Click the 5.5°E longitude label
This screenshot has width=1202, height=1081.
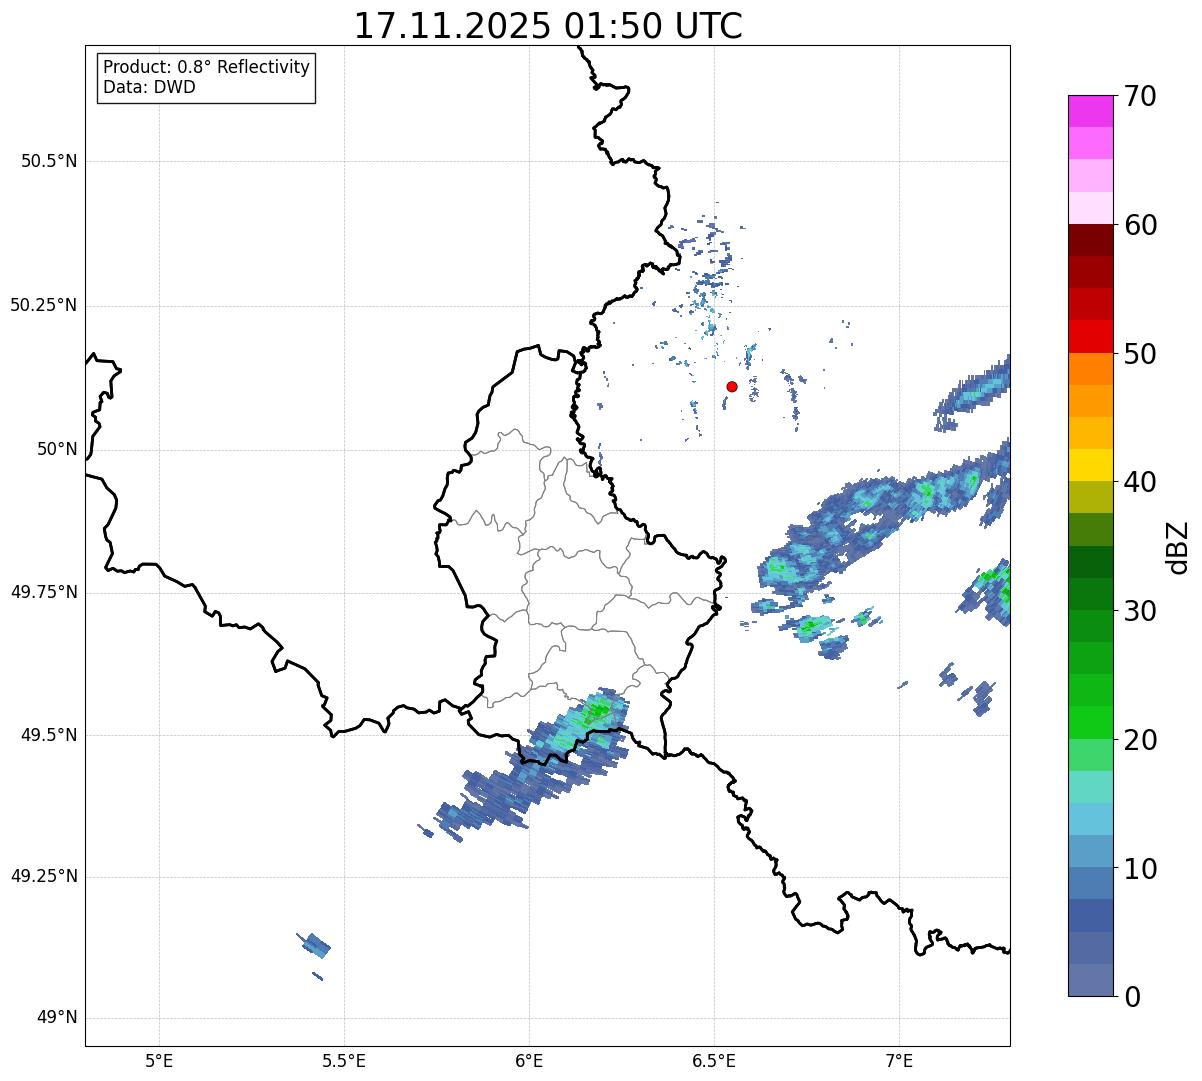click(x=344, y=1060)
